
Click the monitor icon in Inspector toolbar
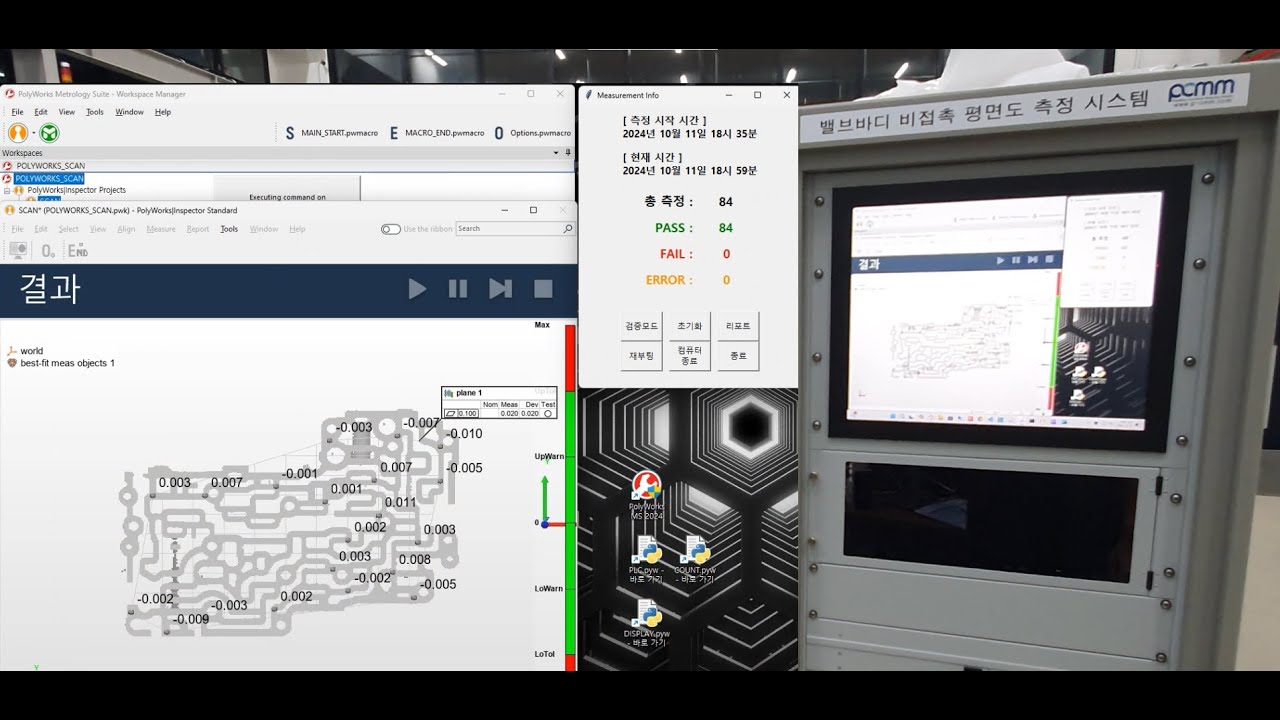18,251
